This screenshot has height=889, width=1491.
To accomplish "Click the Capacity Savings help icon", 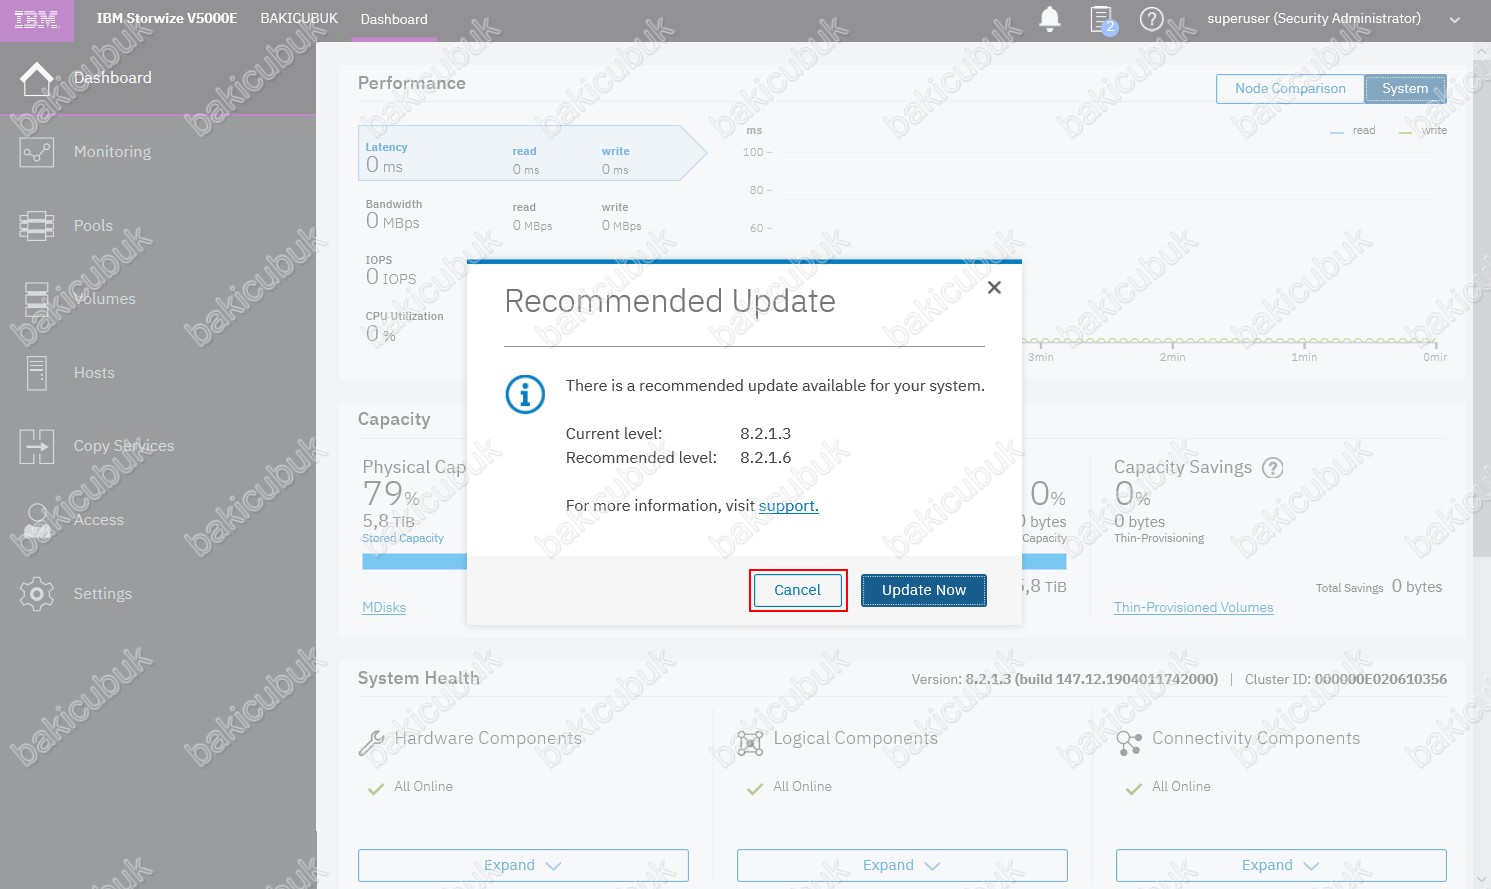I will 1273,467.
